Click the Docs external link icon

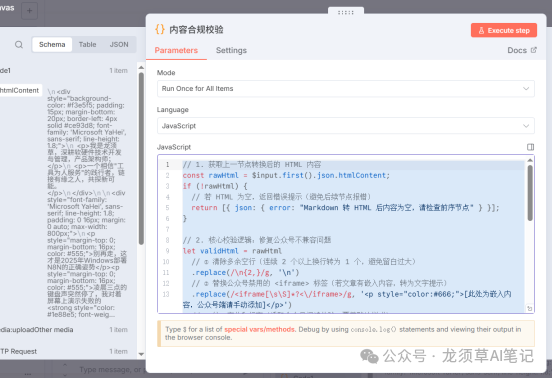534,50
